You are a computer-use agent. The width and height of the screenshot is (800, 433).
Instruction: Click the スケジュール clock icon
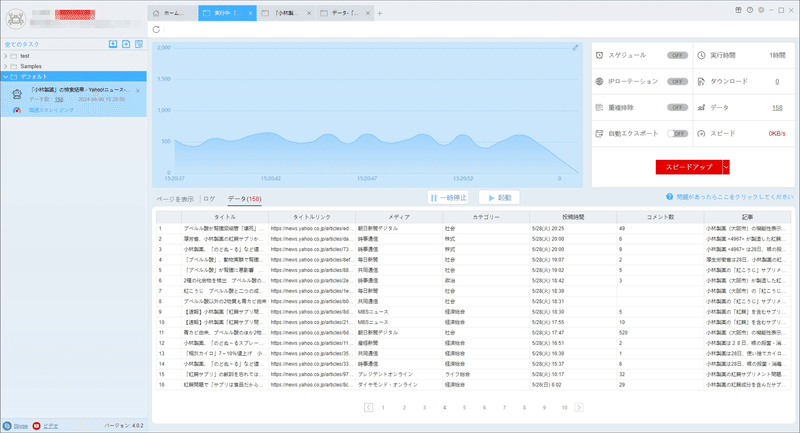[599, 55]
